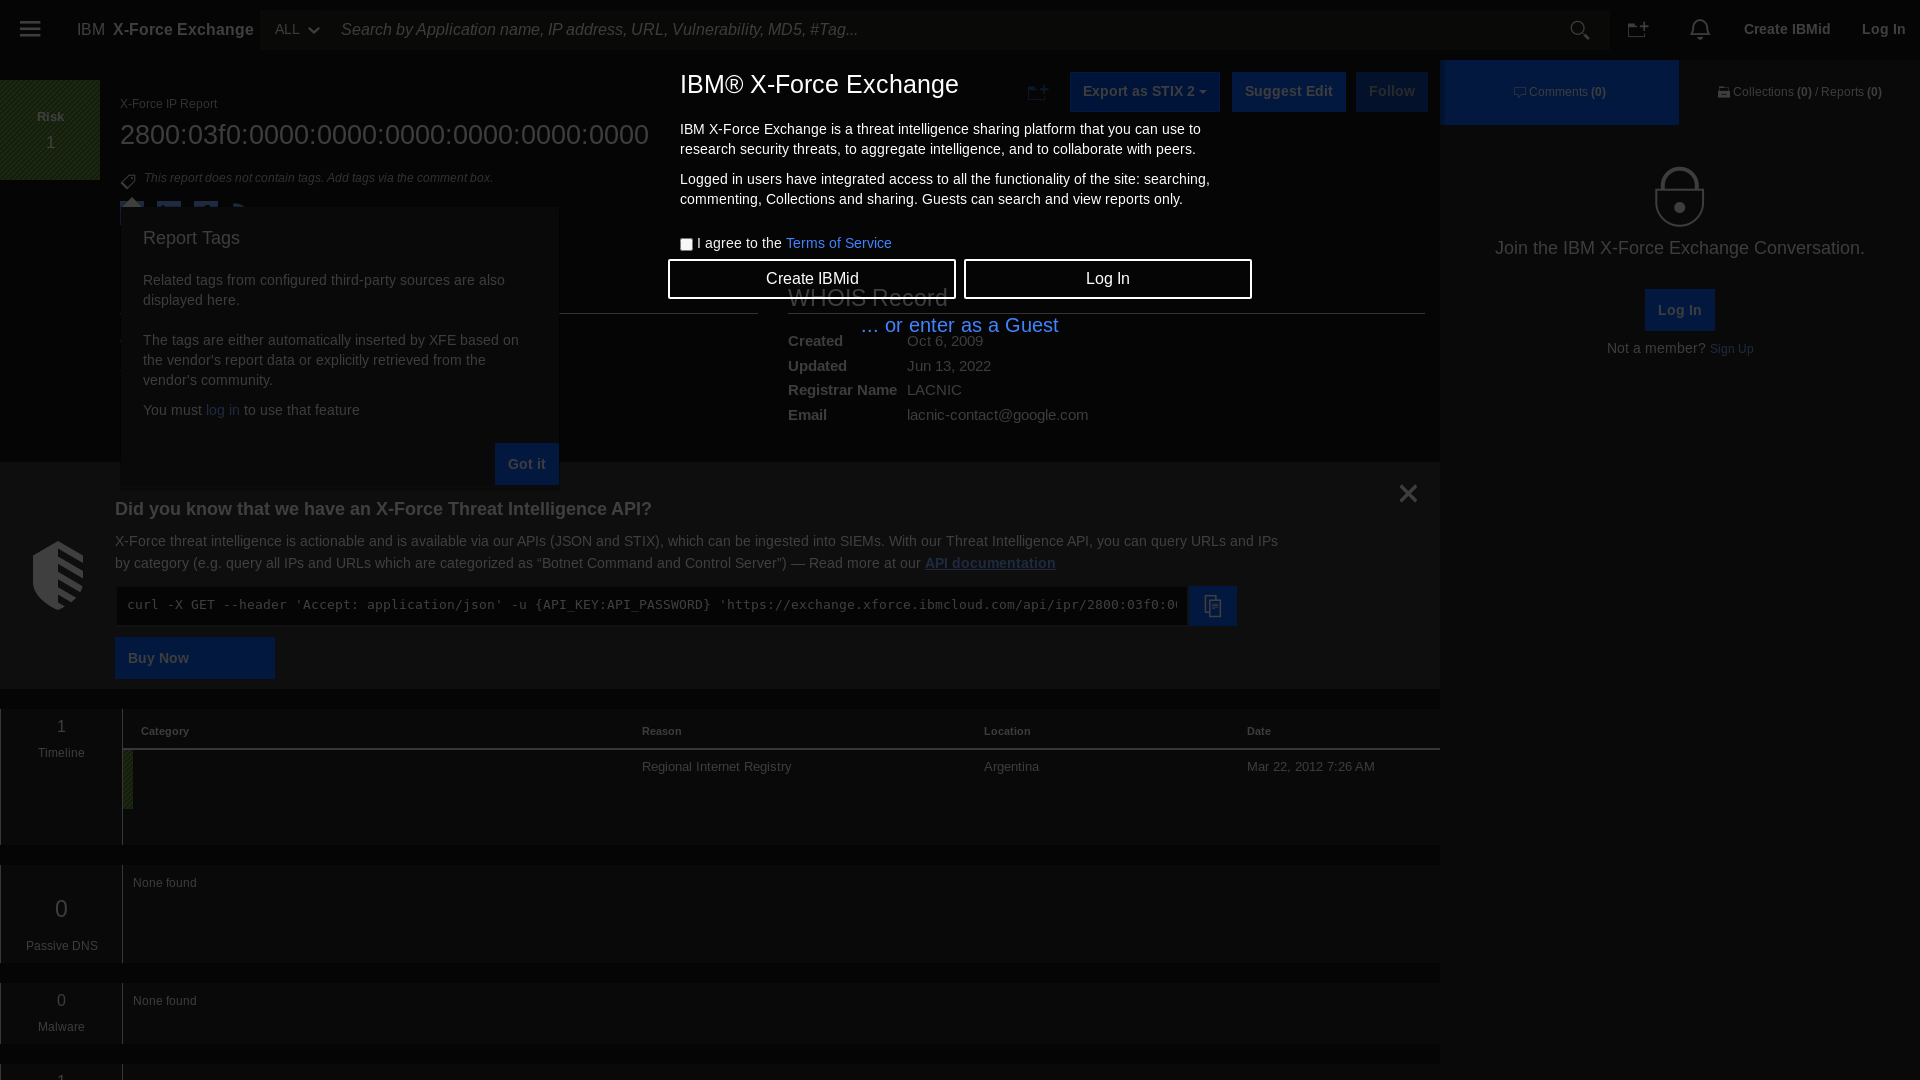Copy the curl API command
The height and width of the screenshot is (1080, 1920).
(x=1212, y=606)
